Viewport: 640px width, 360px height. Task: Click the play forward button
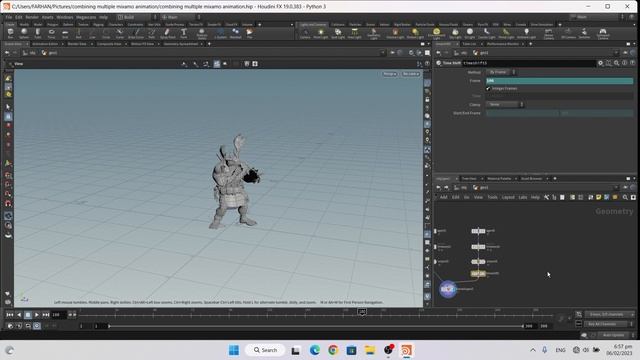[37, 315]
